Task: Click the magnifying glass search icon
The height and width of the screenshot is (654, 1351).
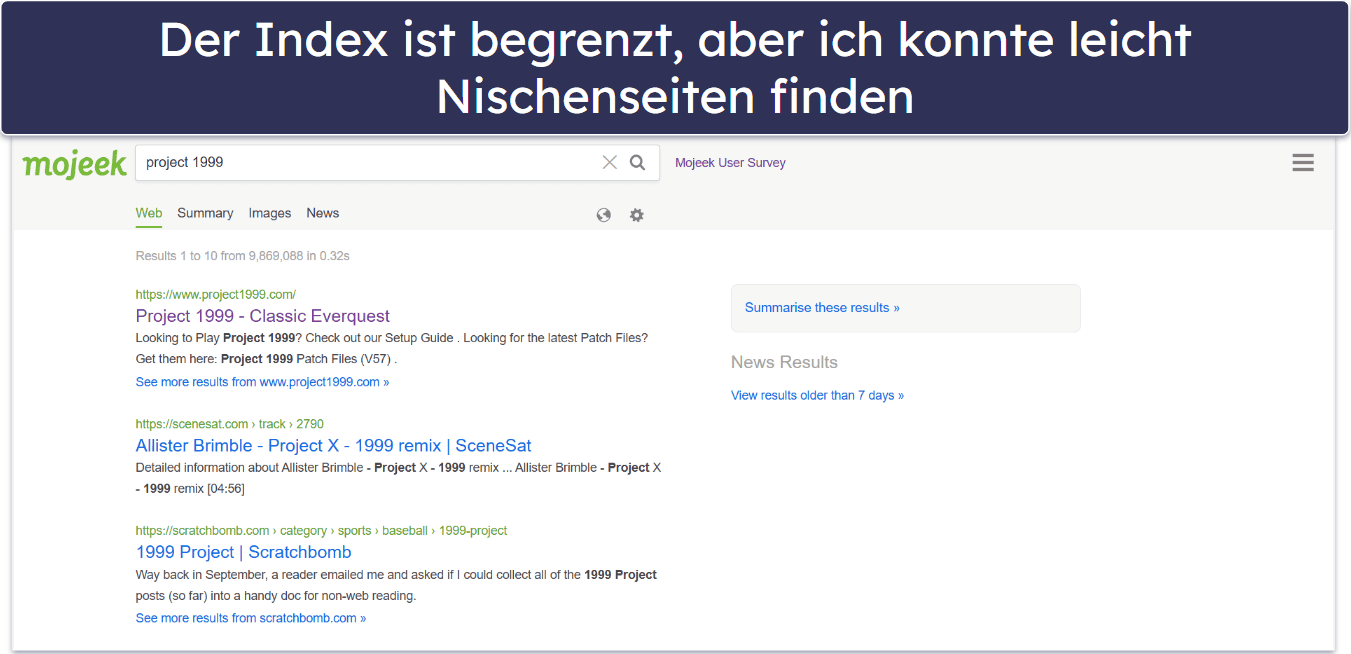Action: [638, 163]
